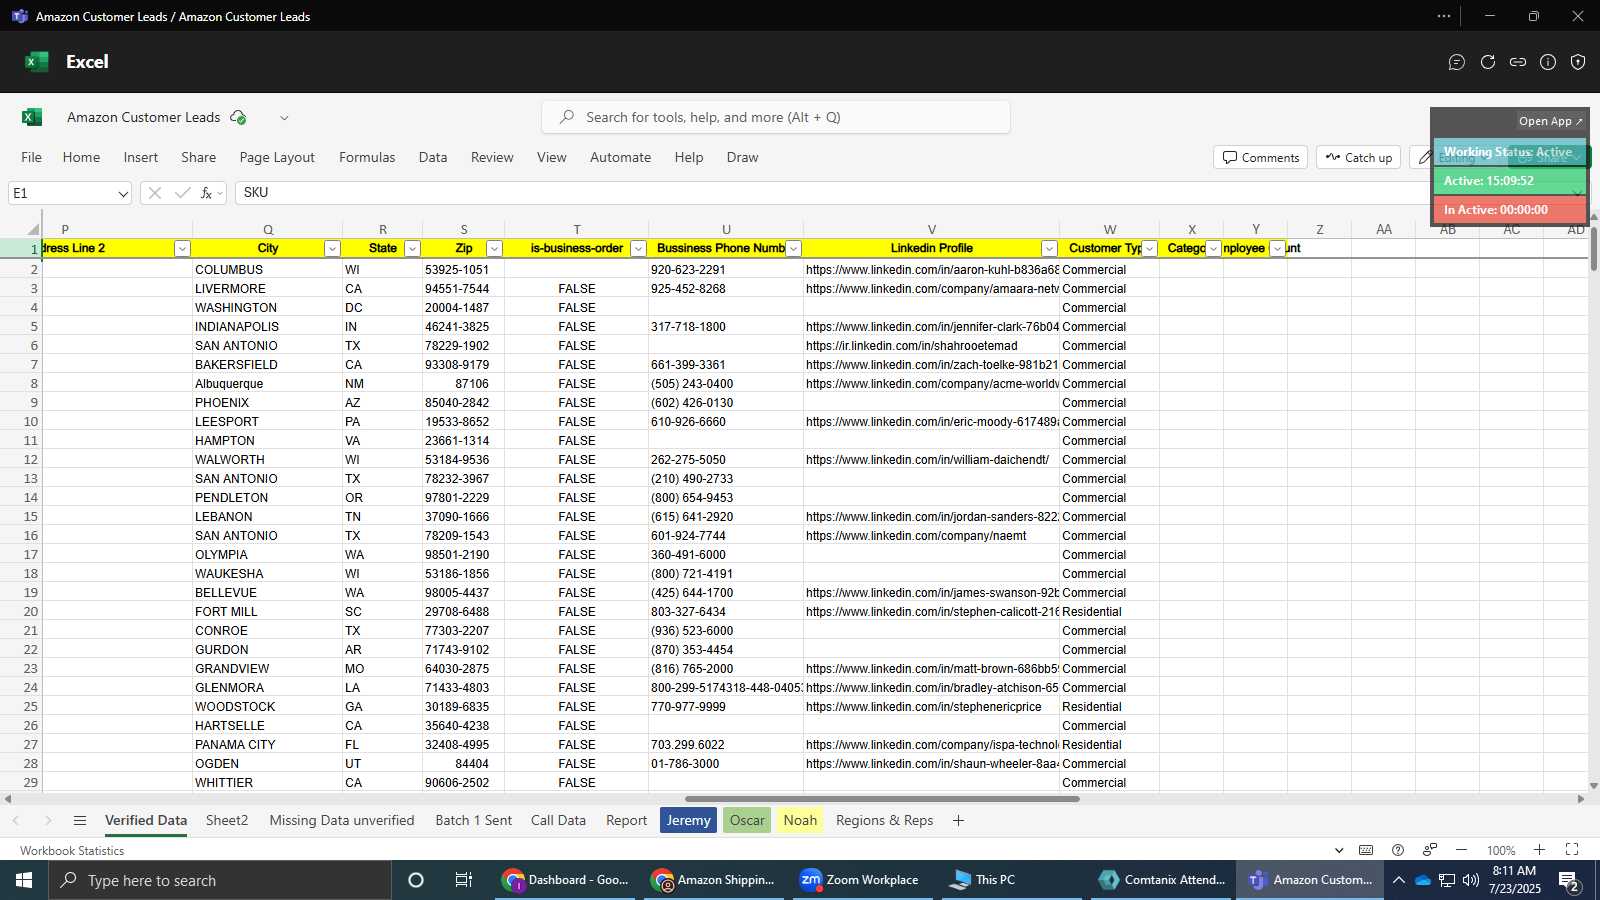
Task: Click the reload tab icon
Action: pyautogui.click(x=1488, y=62)
